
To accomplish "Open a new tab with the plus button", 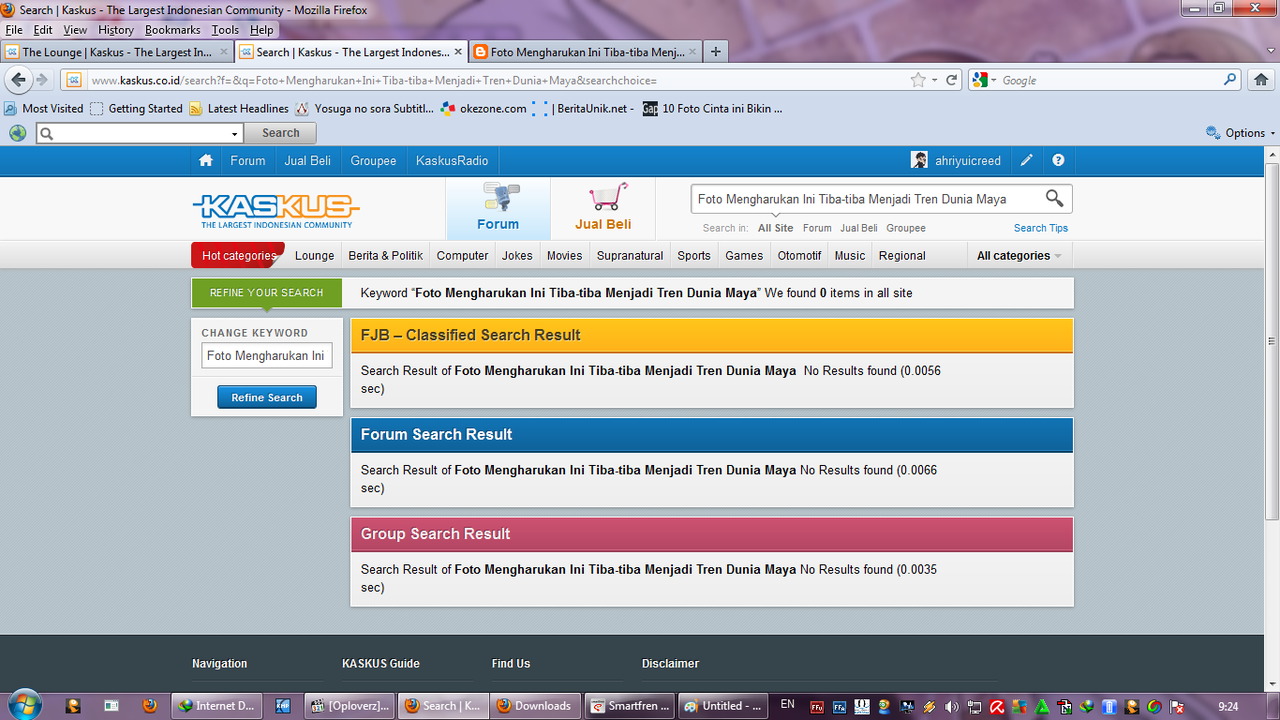I will [x=716, y=52].
